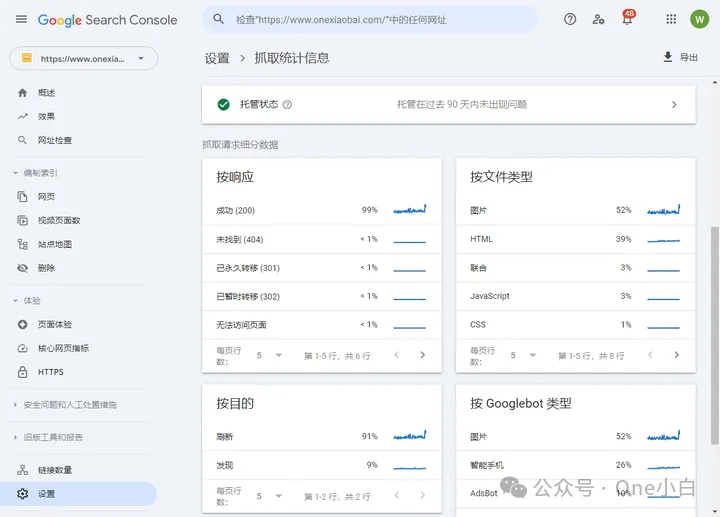Click 设置 breadcrumb link
Image resolution: width=720 pixels, height=517 pixels.
(217, 58)
